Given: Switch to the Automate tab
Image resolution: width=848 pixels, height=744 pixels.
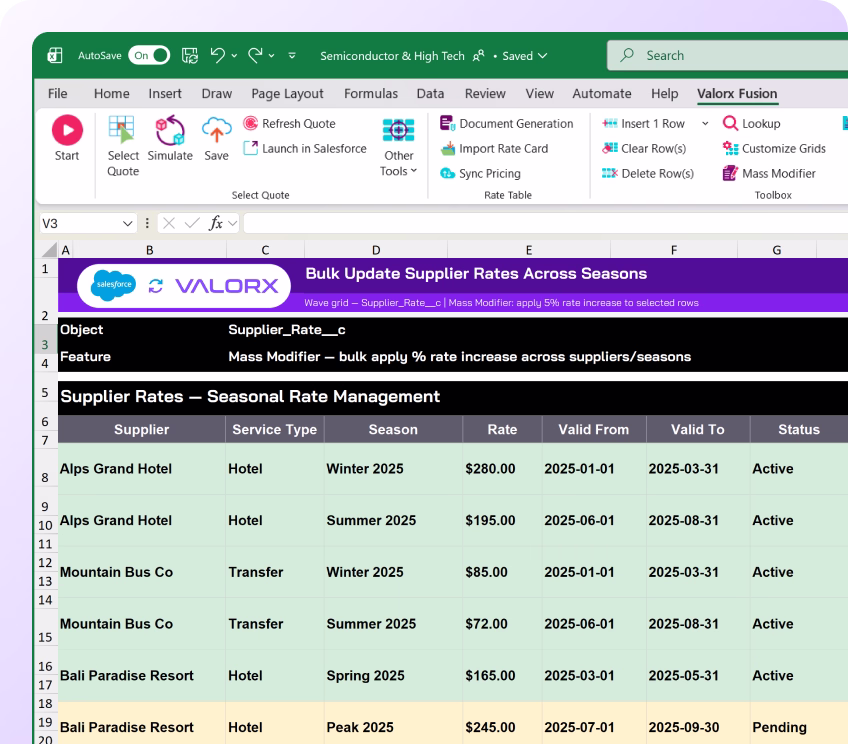Looking at the screenshot, I should (602, 94).
